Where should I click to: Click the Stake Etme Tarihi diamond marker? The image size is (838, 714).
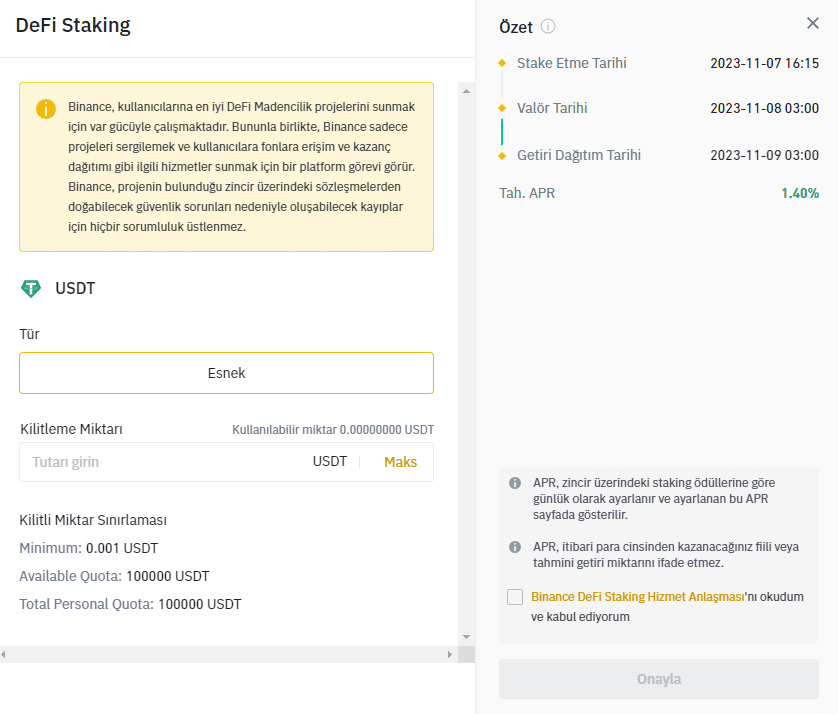(502, 63)
